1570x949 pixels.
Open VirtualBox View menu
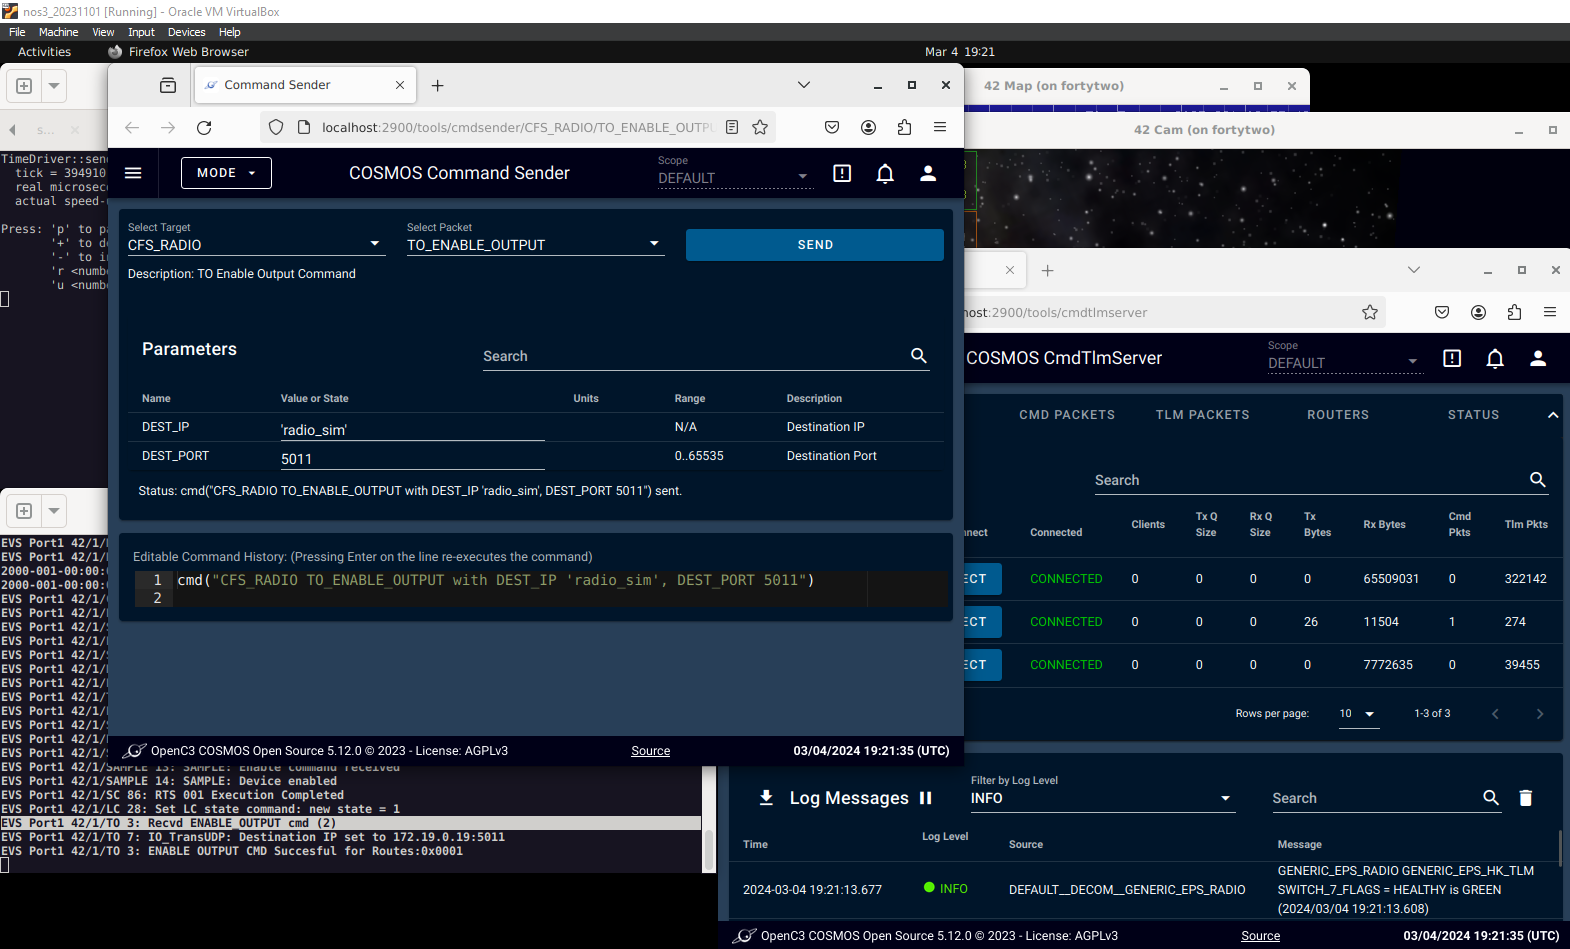point(103,32)
